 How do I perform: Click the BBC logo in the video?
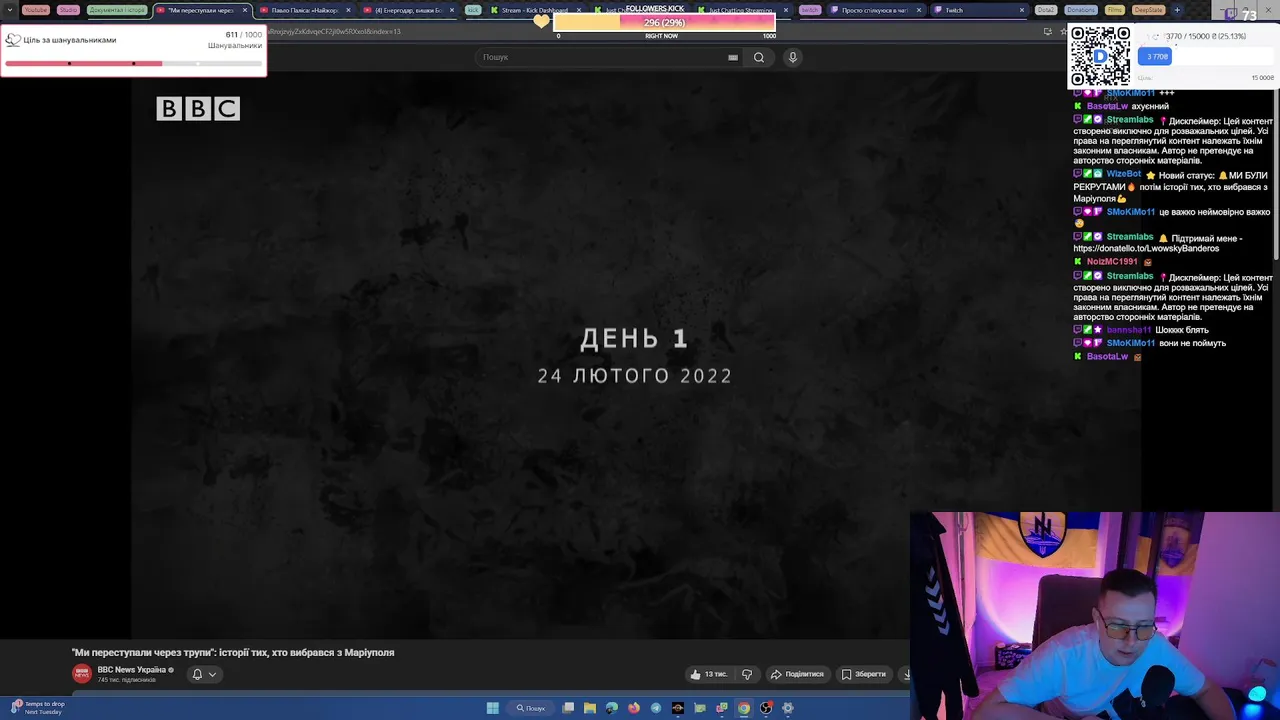point(198,108)
